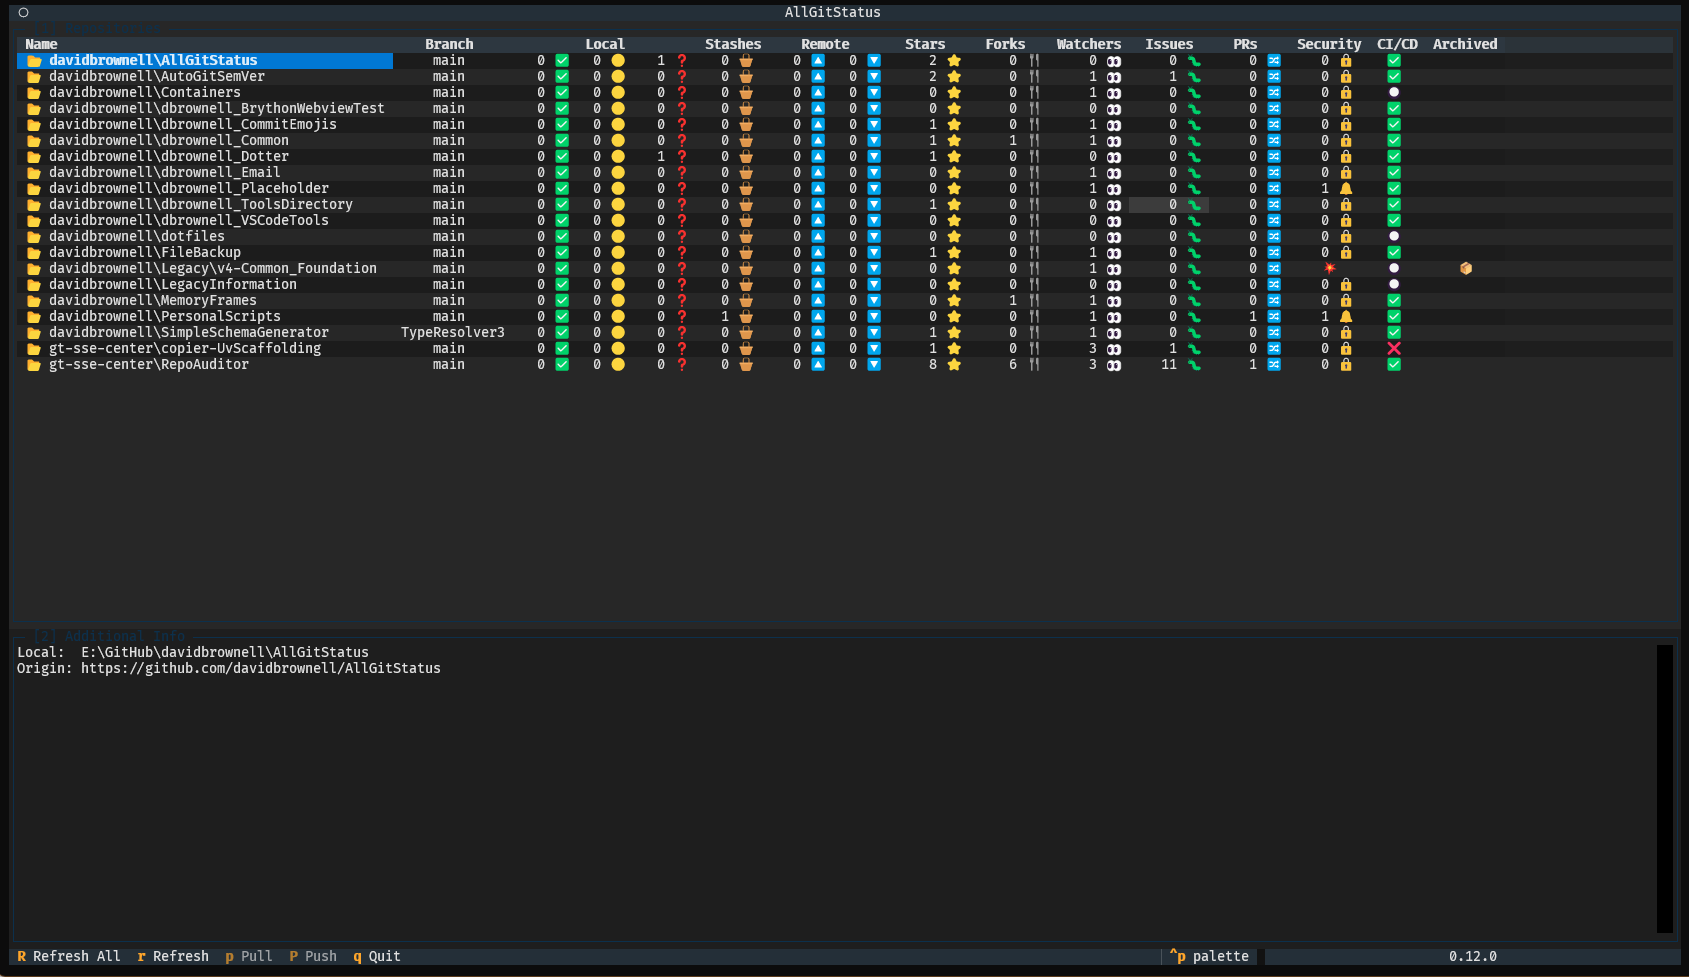The image size is (1689, 977).
Task: Select the davidbrownell\AllGitStatus row
Action: click(845, 61)
